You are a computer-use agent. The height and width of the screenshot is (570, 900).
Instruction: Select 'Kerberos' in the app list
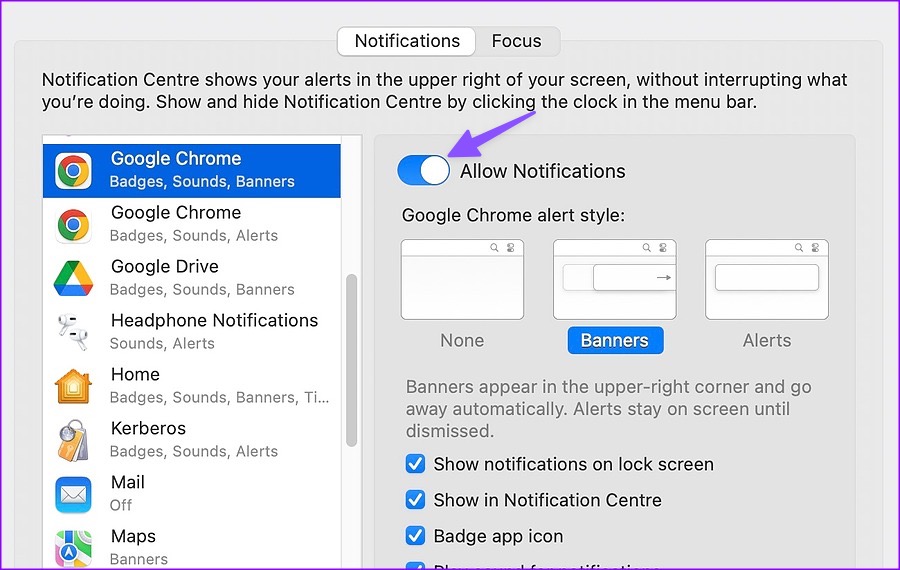point(148,428)
